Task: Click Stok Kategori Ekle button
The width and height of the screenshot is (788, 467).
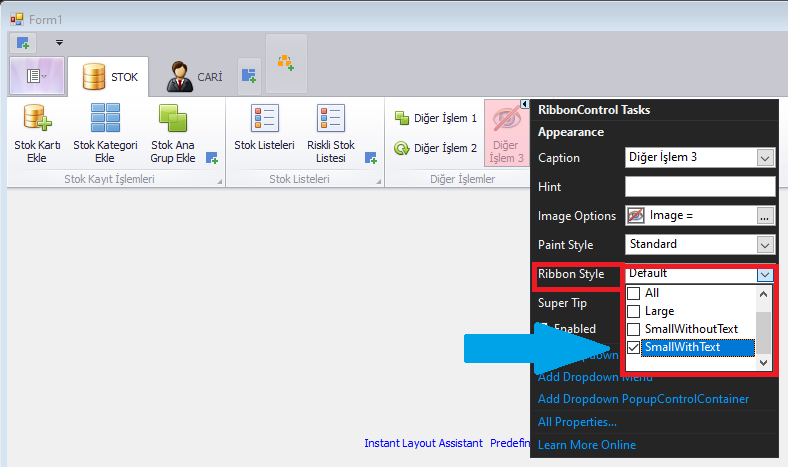Action: (105, 133)
